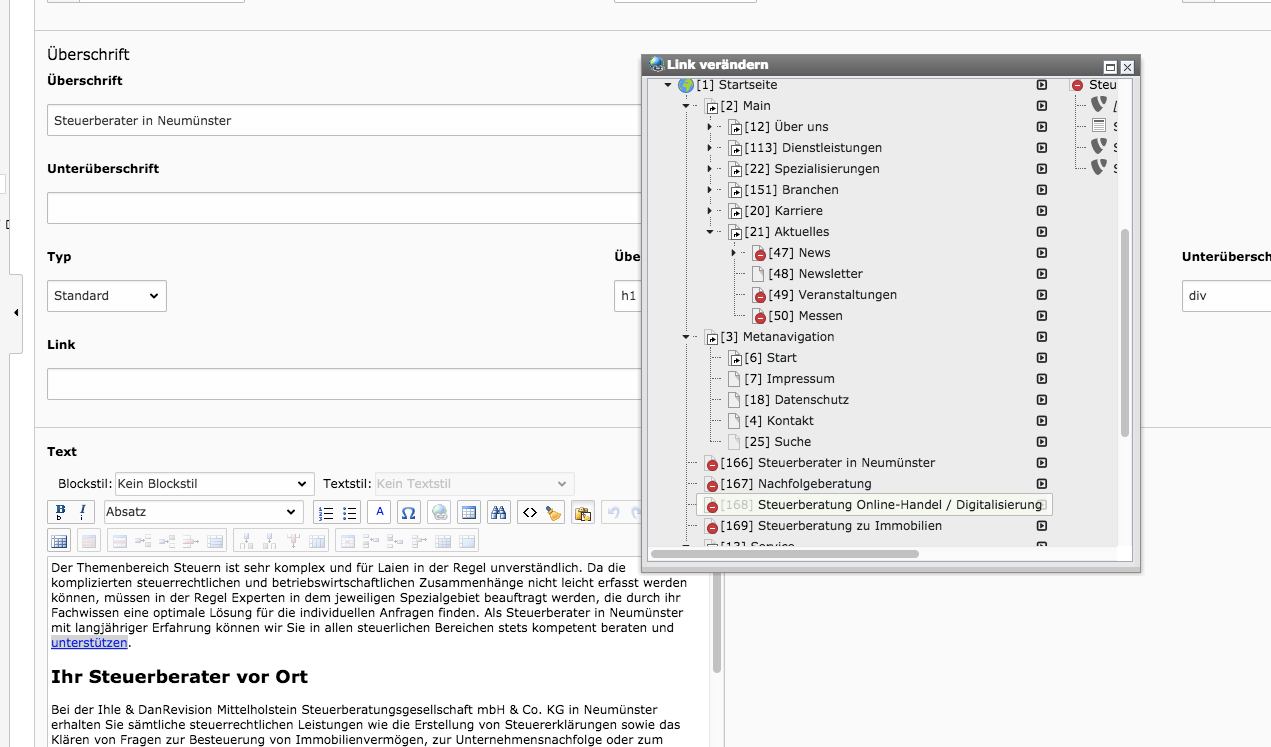Toggle the paste clipboard behavior button
1271x747 pixels.
pos(583,513)
